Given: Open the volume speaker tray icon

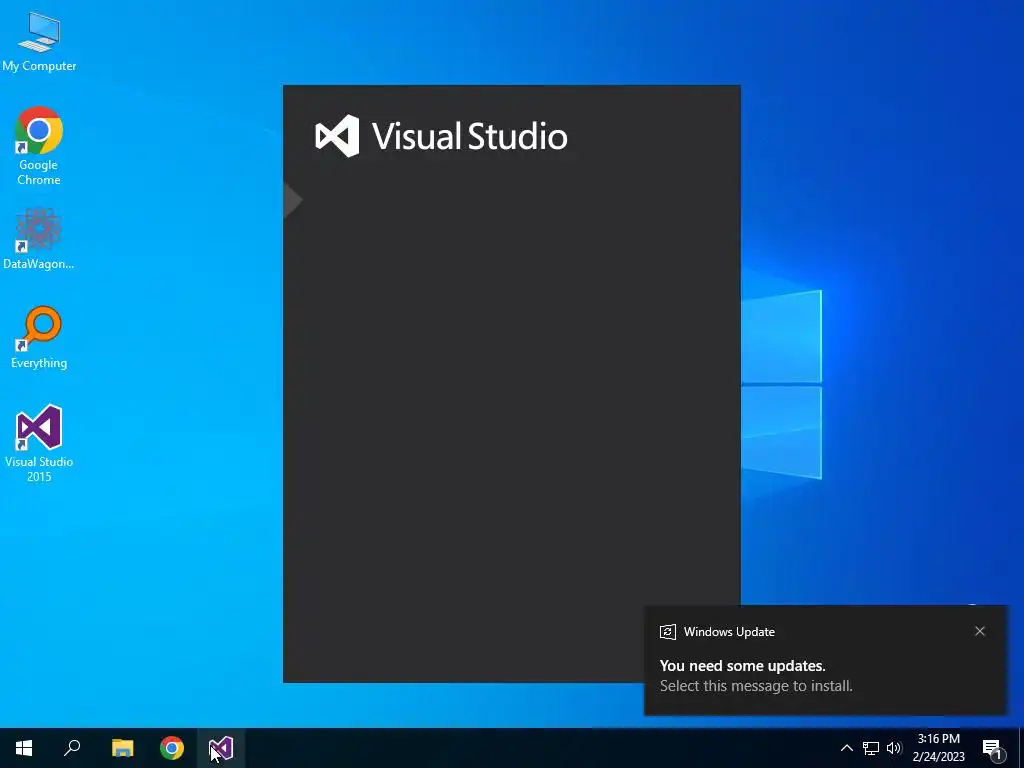Looking at the screenshot, I should pos(893,748).
